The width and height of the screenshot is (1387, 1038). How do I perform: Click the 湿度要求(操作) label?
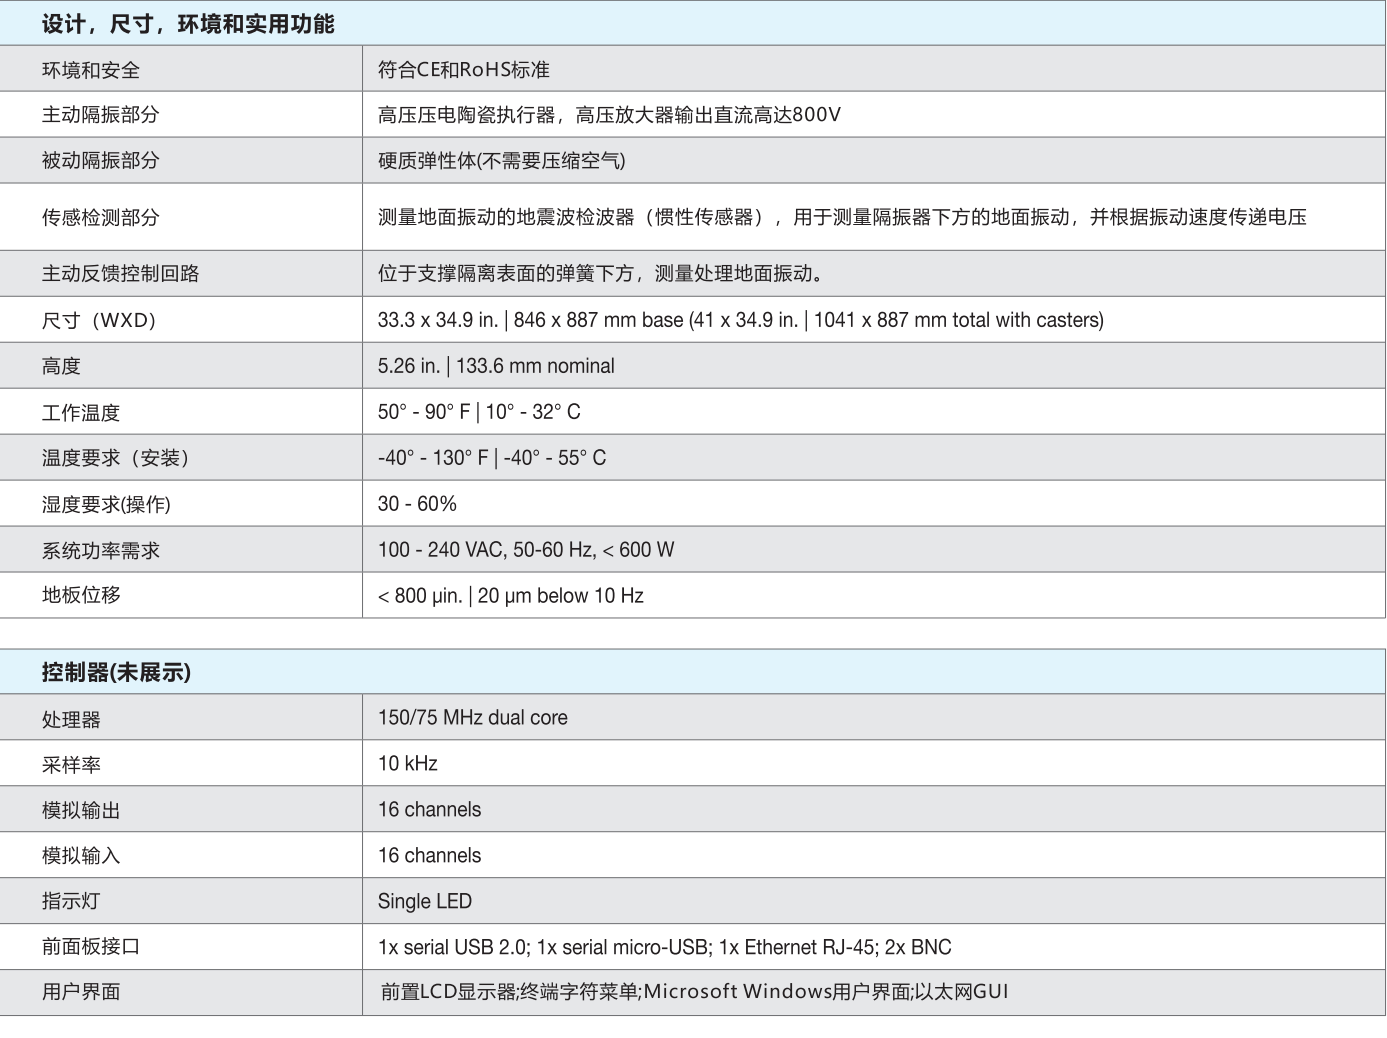[106, 504]
